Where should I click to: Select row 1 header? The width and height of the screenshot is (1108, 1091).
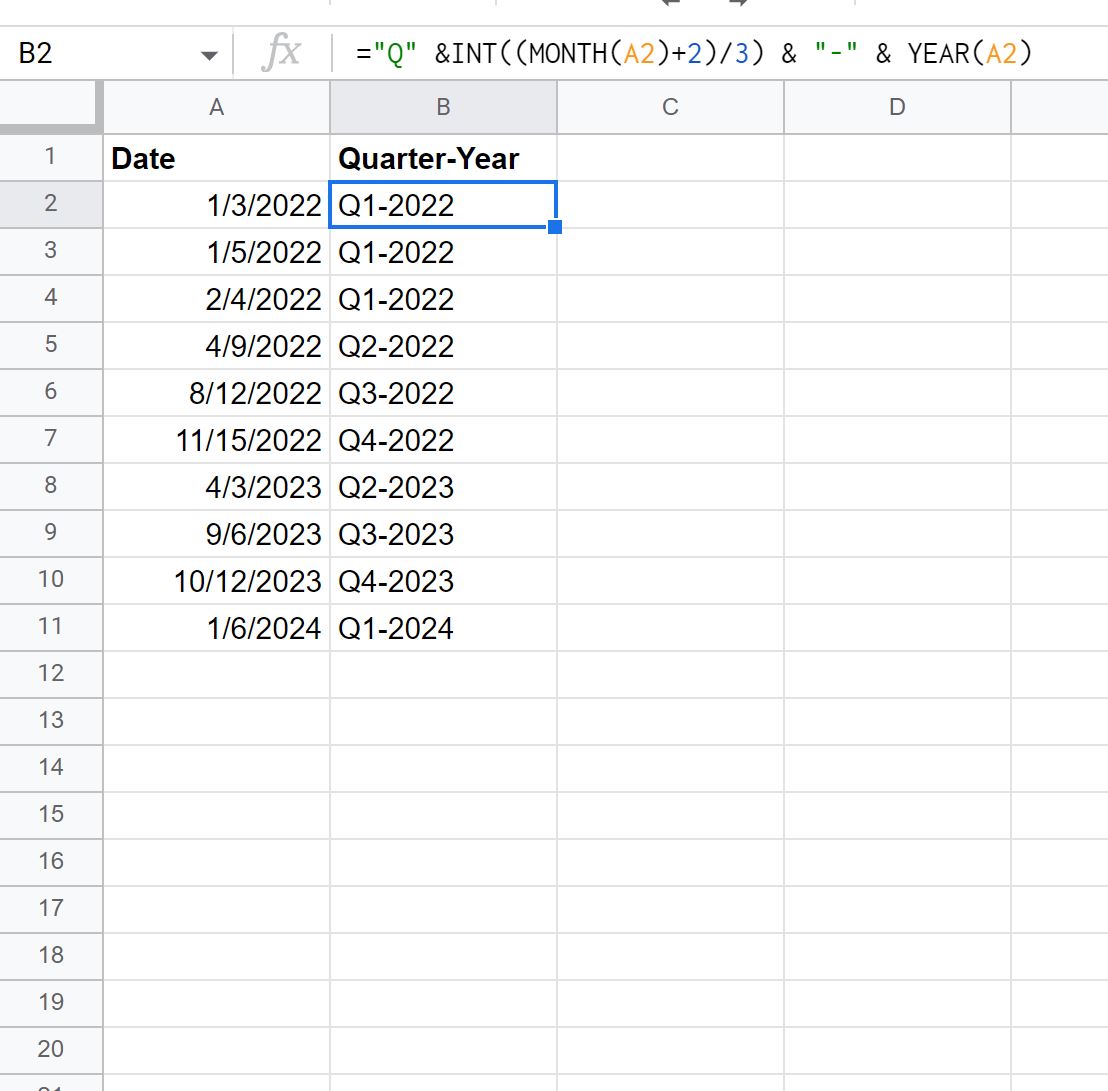click(x=51, y=157)
